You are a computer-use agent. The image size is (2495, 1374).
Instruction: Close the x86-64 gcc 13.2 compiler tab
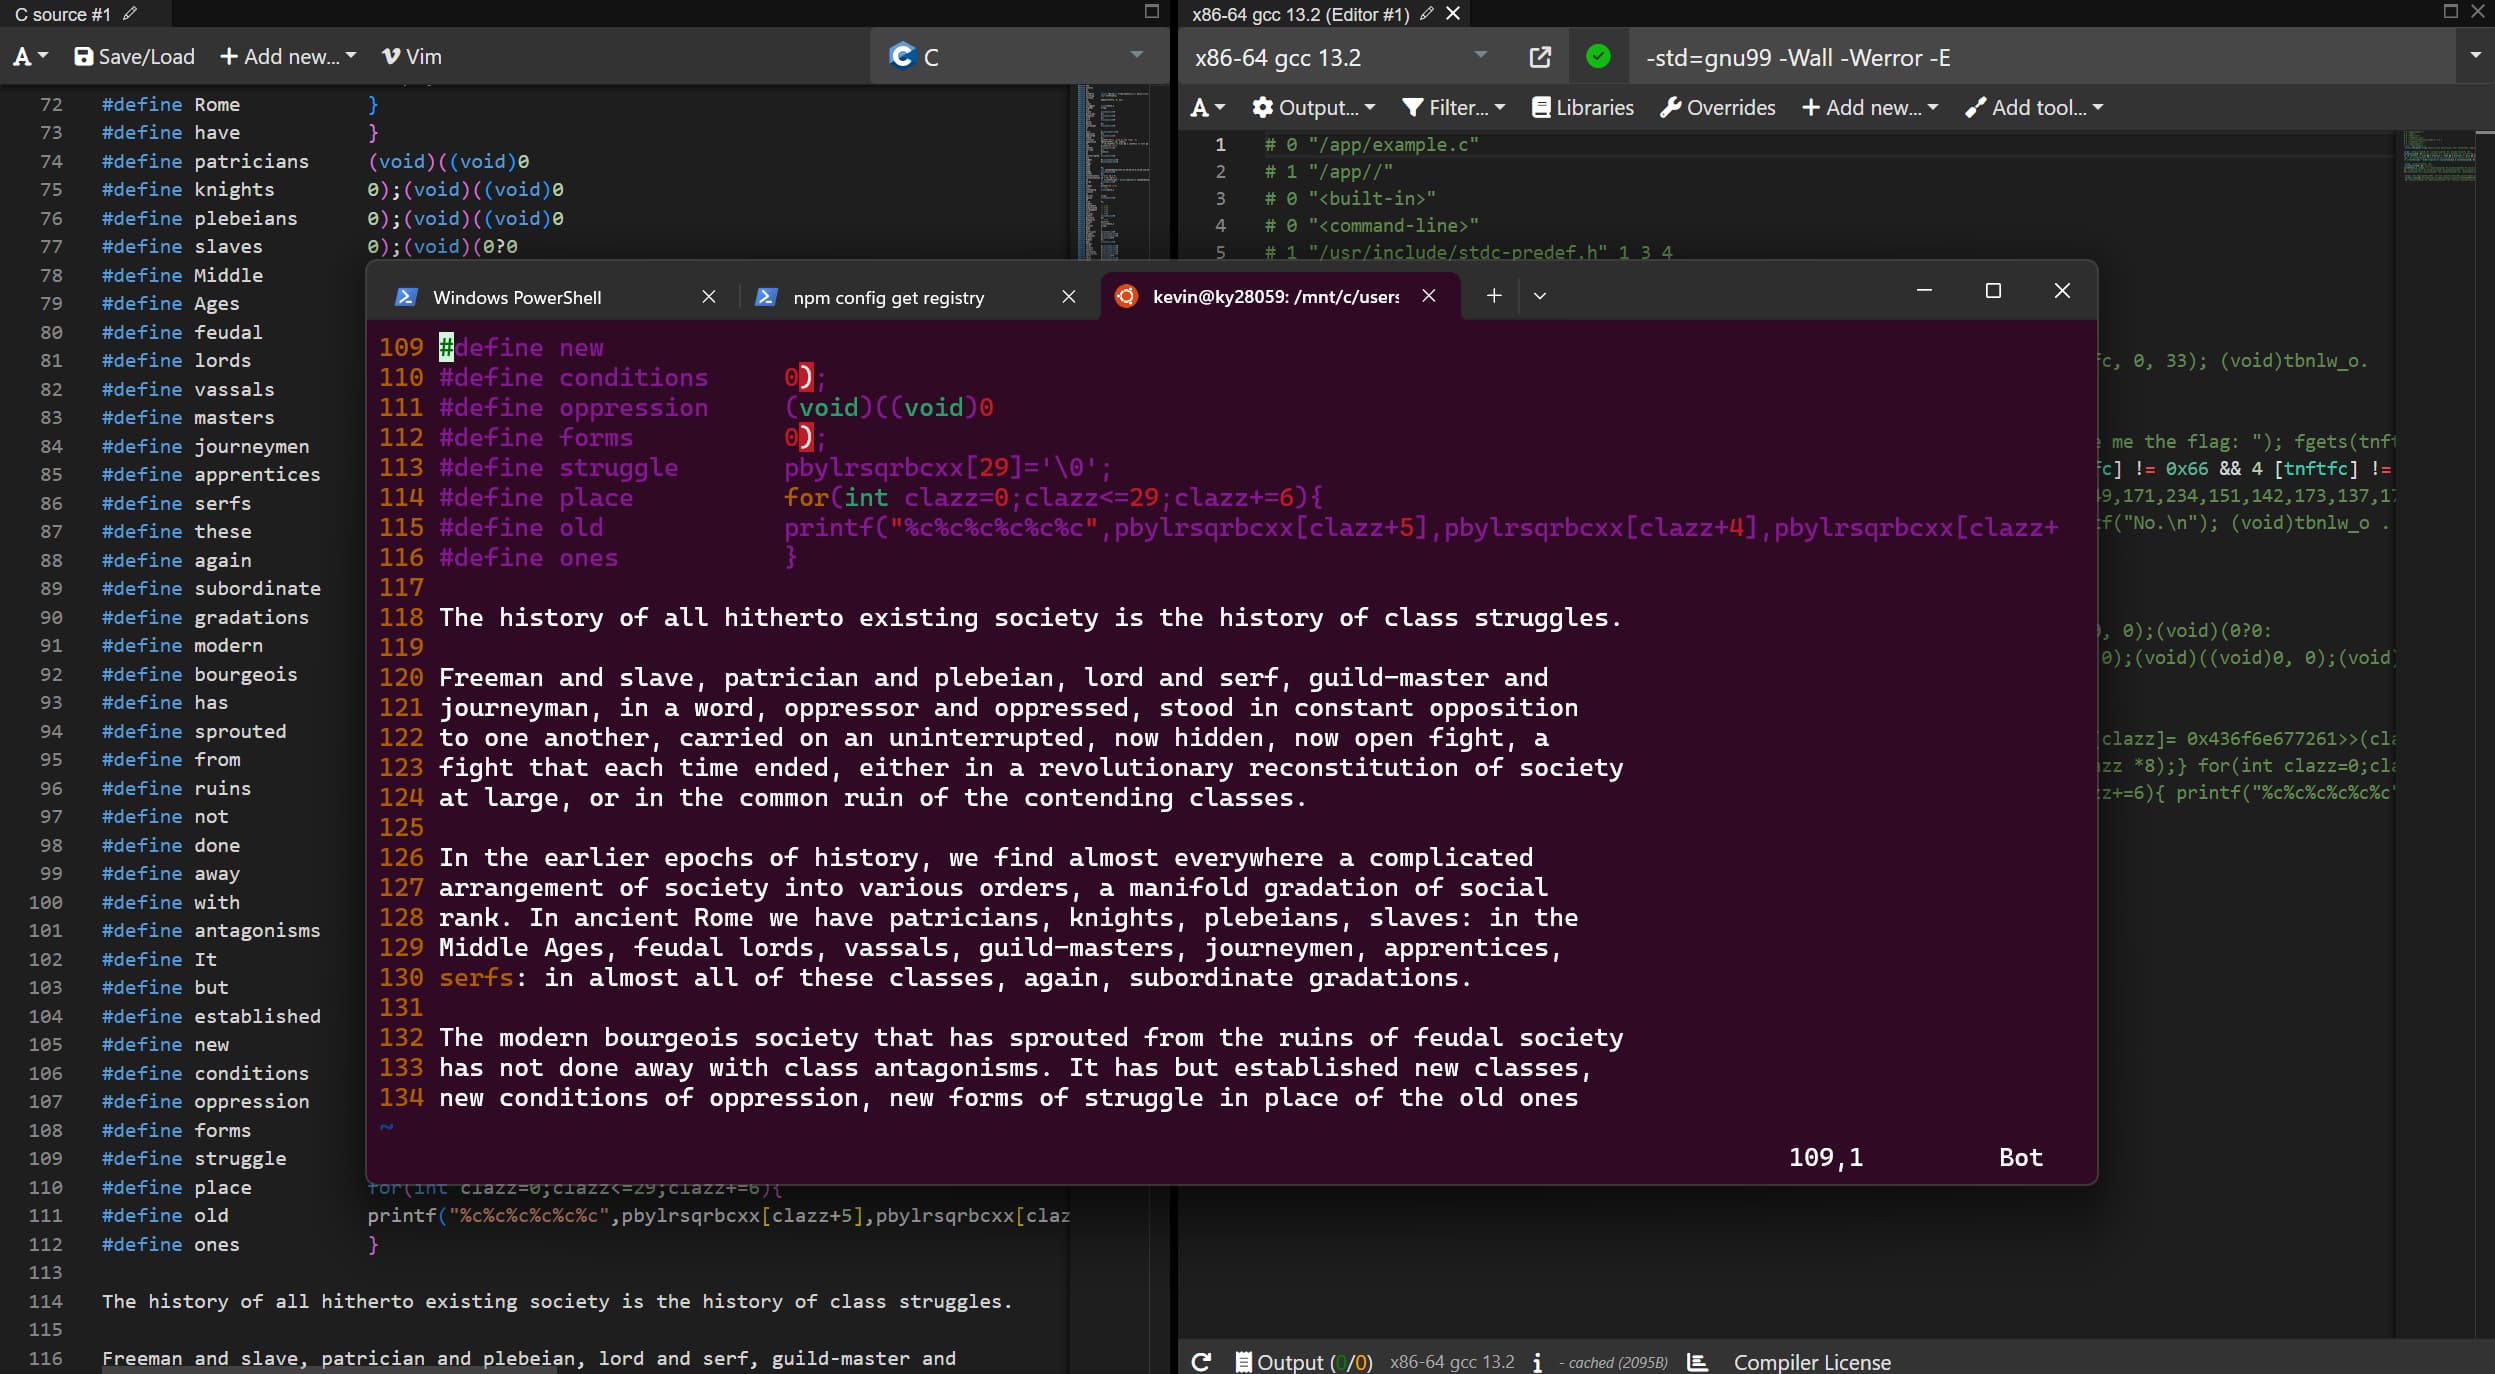(1453, 14)
